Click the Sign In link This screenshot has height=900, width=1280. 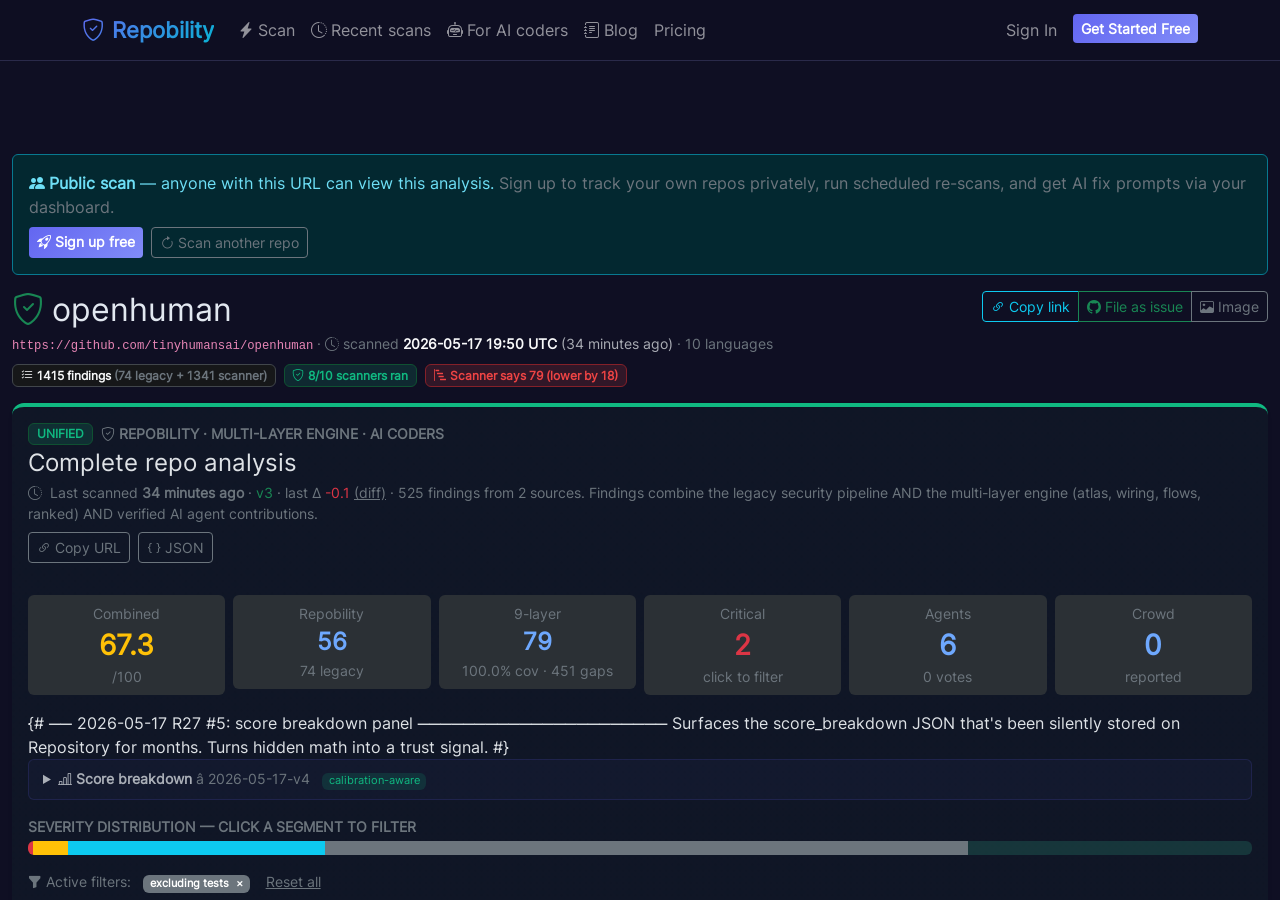click(x=1031, y=30)
